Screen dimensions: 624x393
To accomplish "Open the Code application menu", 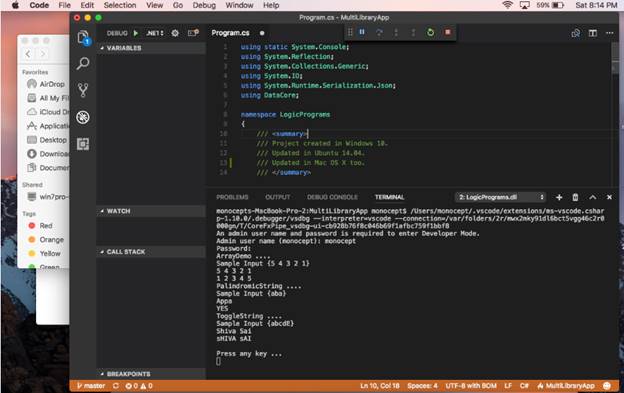I will (x=39, y=5).
